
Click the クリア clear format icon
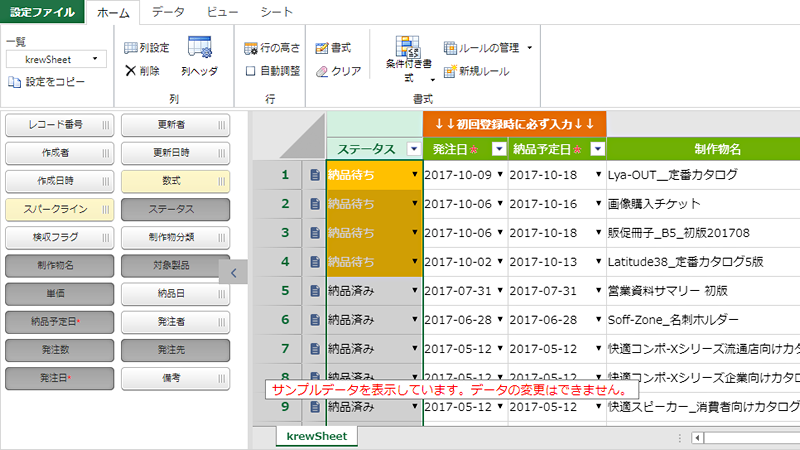pyautogui.click(x=321, y=71)
